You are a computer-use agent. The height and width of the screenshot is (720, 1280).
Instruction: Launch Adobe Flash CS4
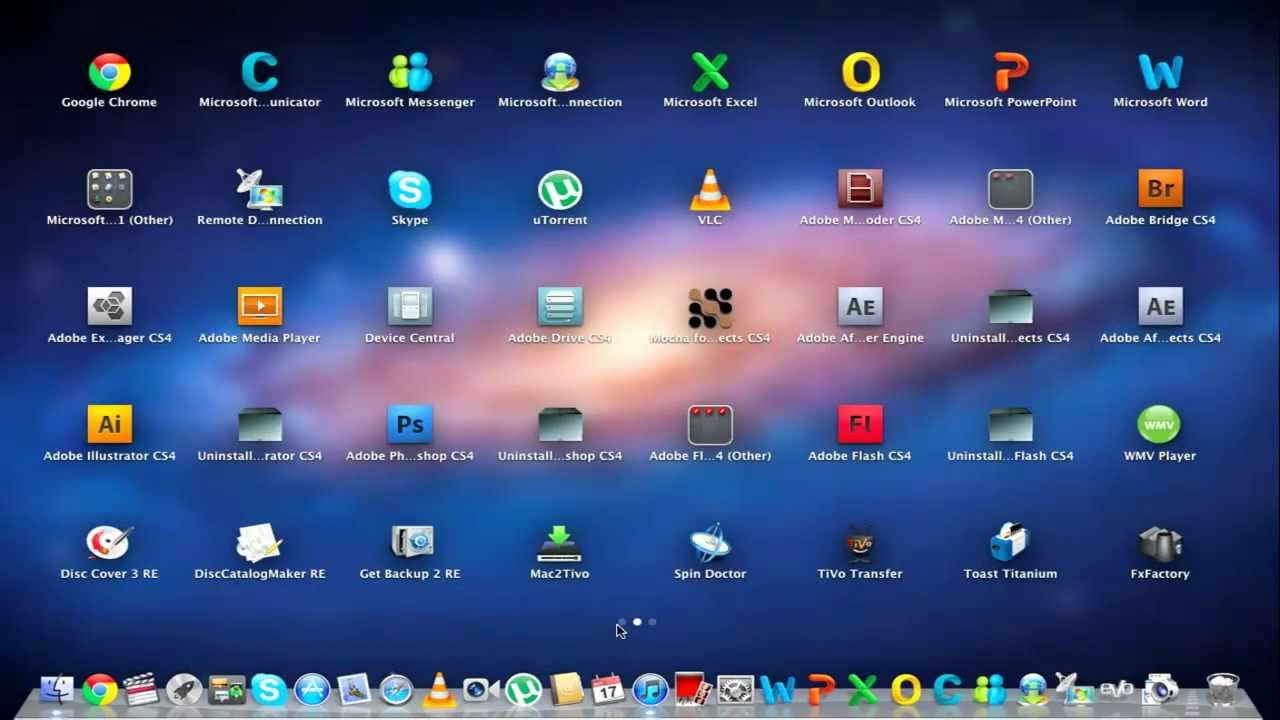pos(860,425)
